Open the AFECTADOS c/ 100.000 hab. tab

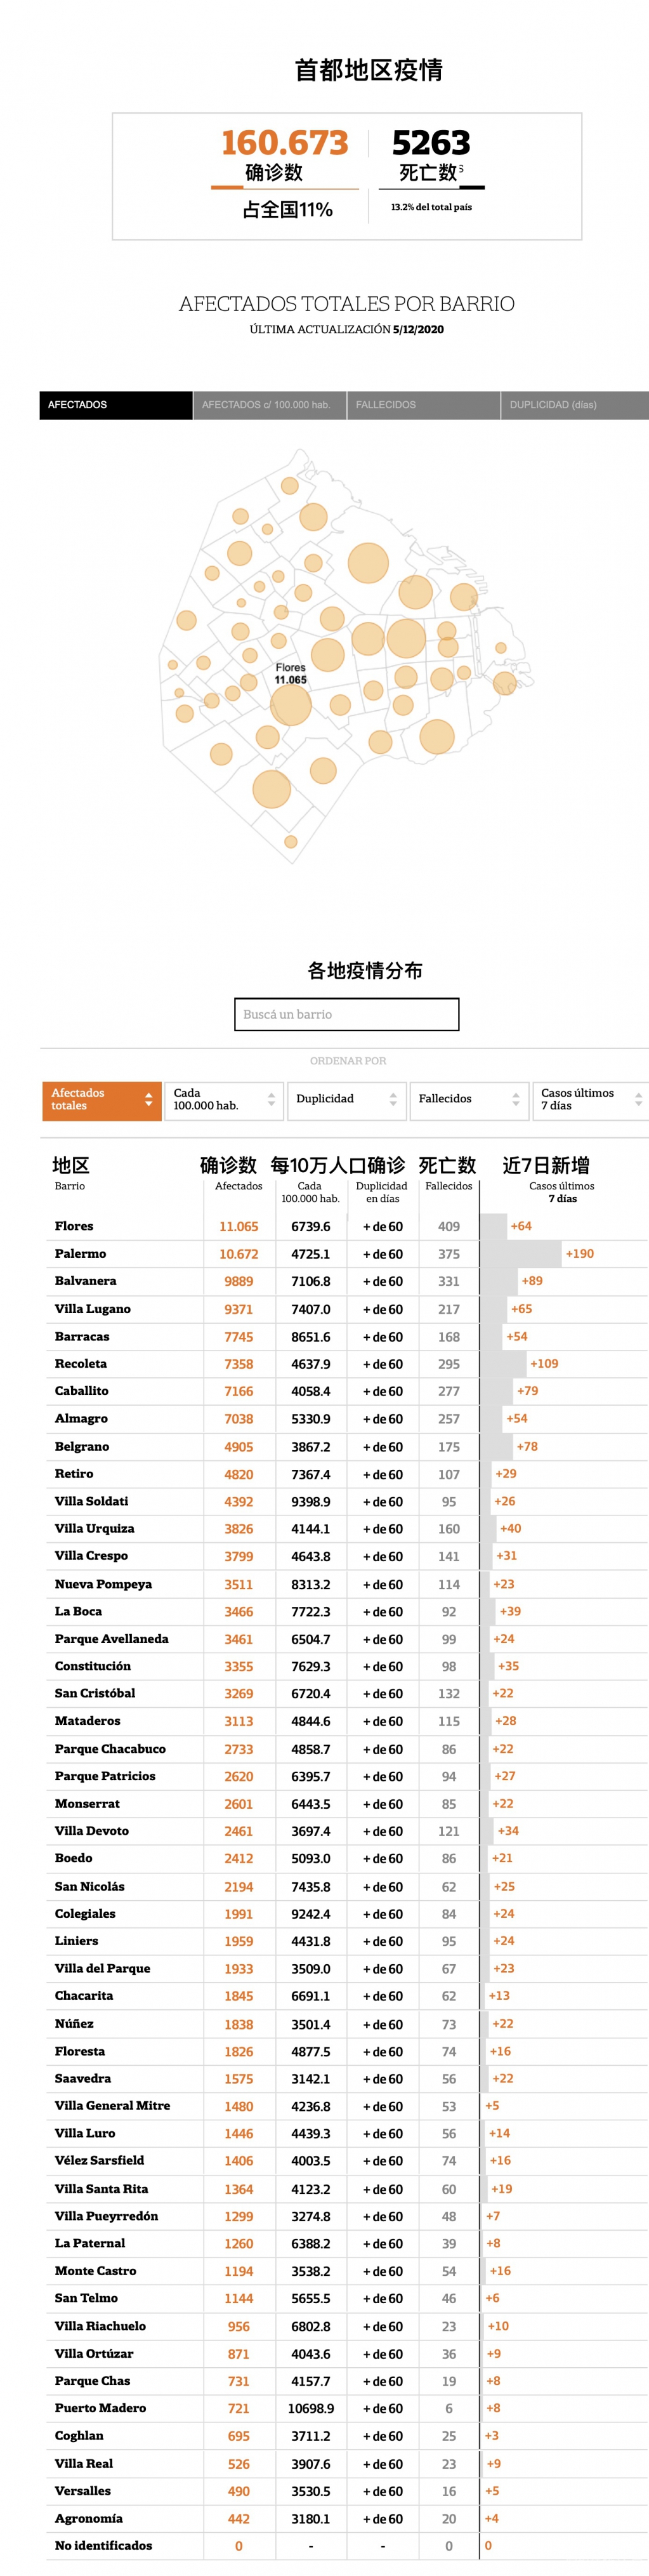click(269, 405)
